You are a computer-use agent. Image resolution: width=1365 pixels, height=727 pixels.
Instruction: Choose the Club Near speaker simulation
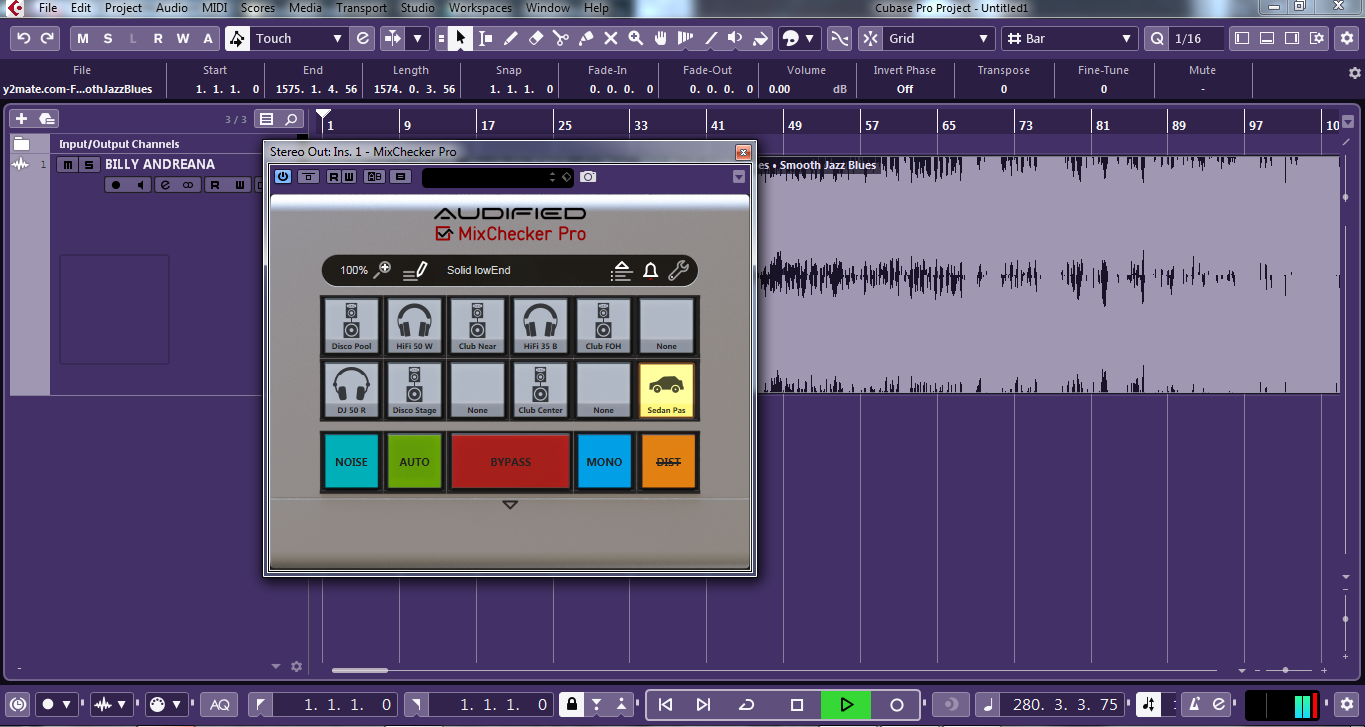coord(477,325)
